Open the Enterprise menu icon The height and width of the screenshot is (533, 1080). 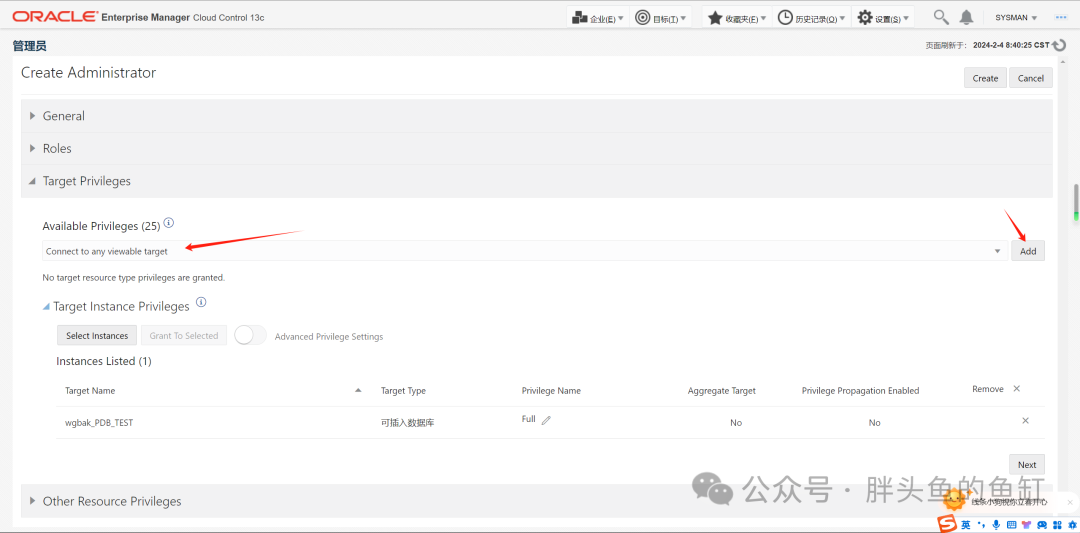click(579, 17)
